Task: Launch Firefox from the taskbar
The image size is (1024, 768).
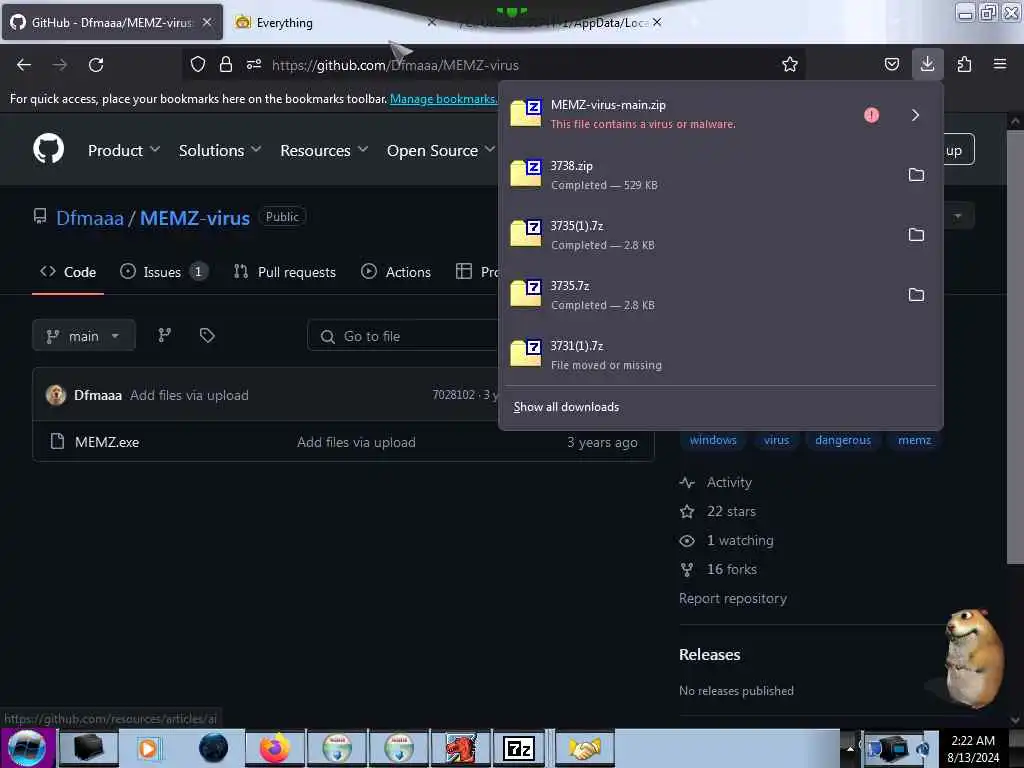Action: [275, 748]
